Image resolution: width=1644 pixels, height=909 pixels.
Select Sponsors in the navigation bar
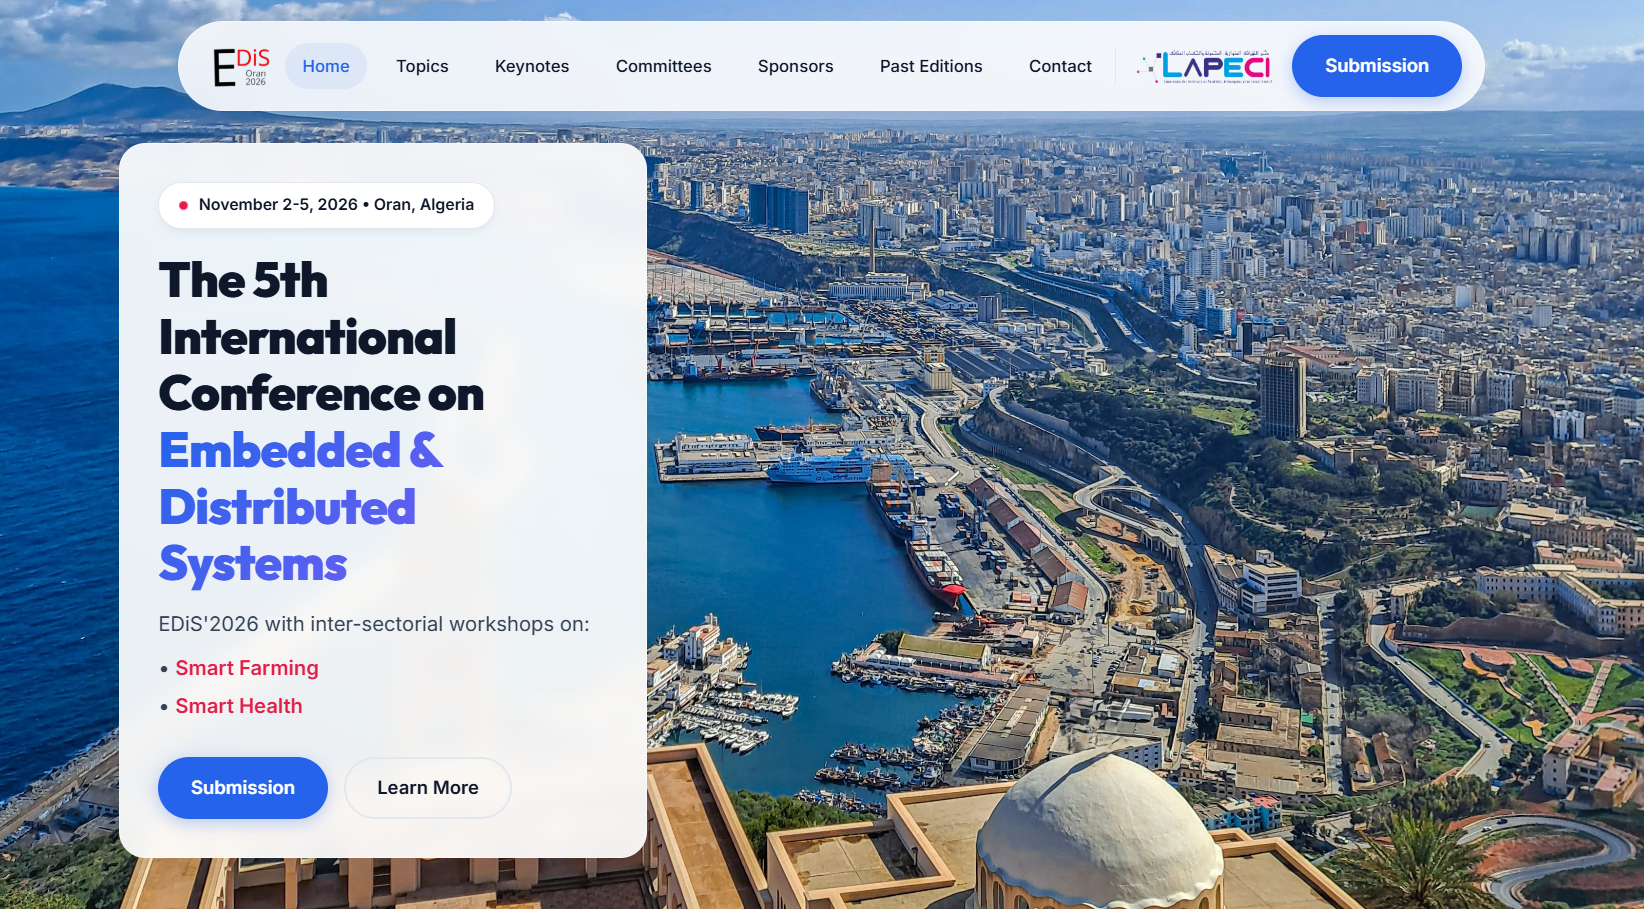795,66
